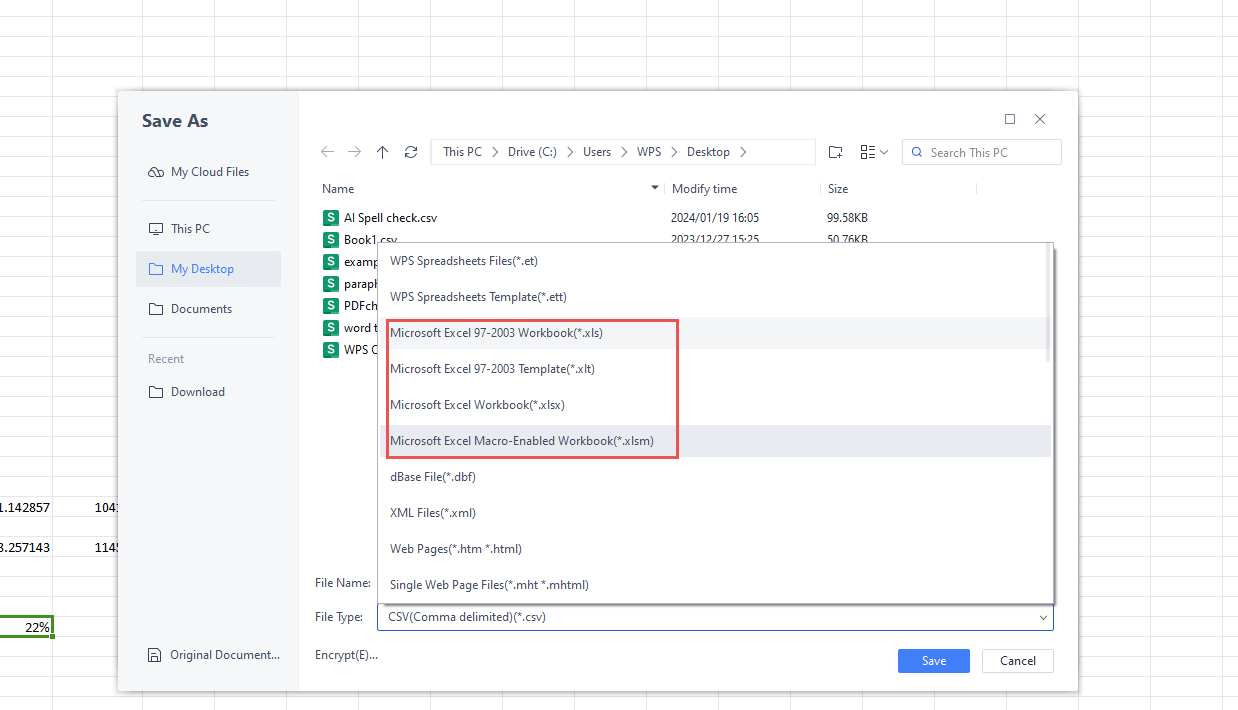This screenshot has height=710, width=1238.
Task: Open the Documents folder in sidebar
Action: (x=202, y=308)
